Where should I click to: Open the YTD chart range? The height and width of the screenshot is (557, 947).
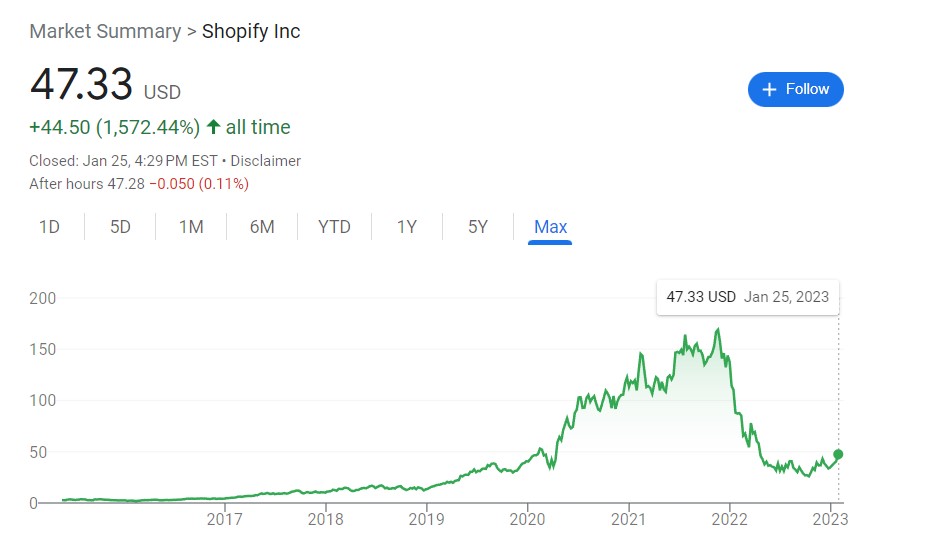334,227
